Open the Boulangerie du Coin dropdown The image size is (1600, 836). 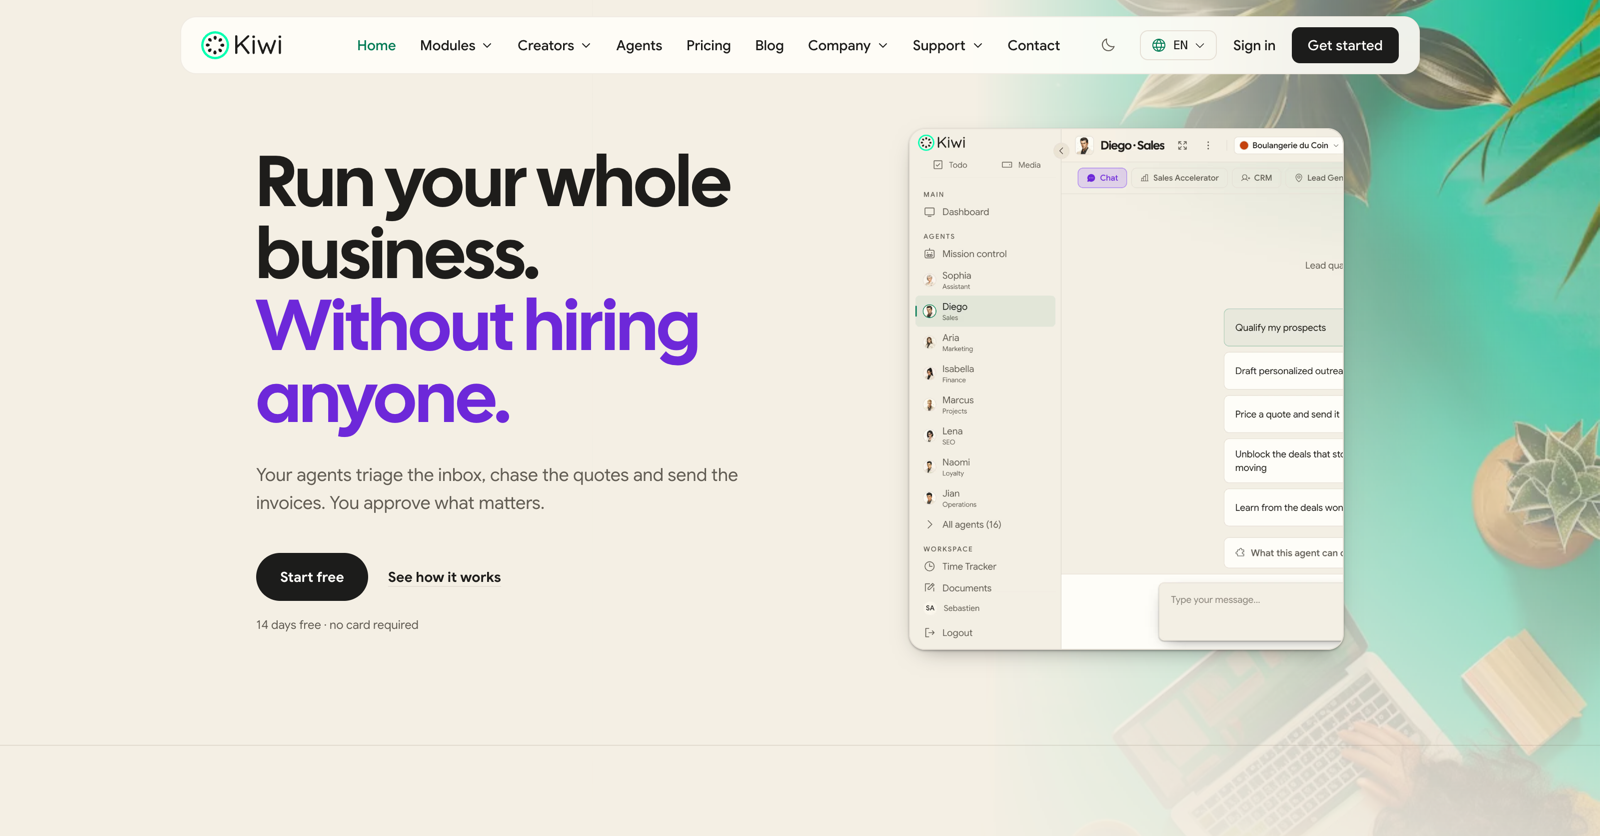coord(1288,146)
